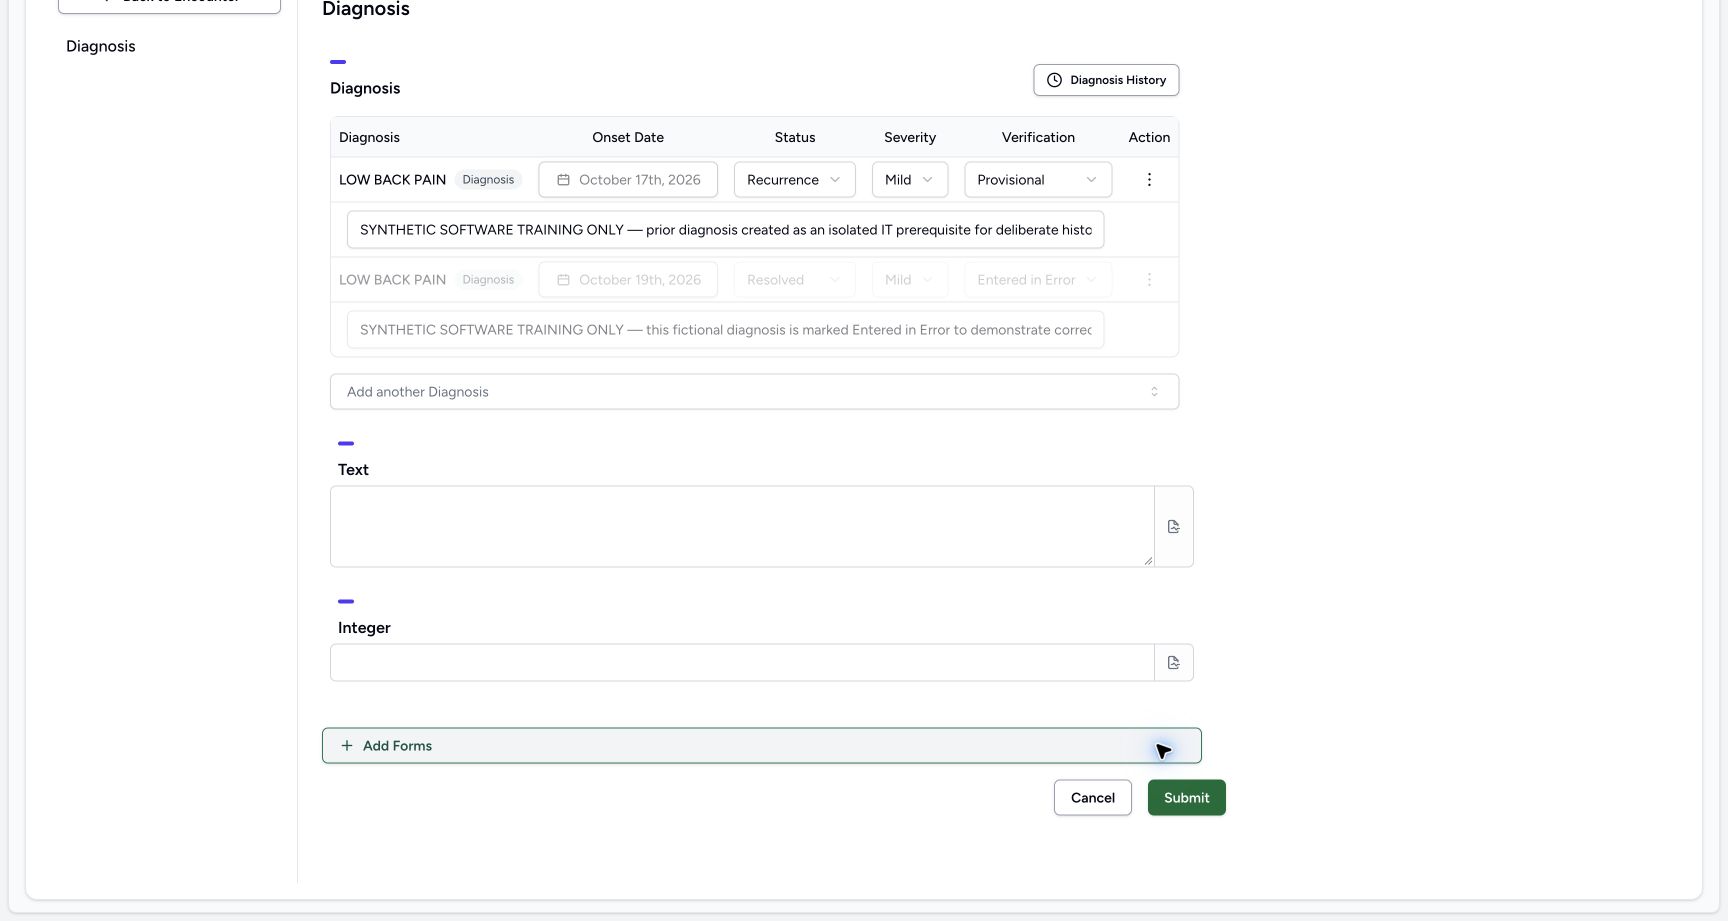Open the Resolved status dropdown
Image resolution: width=1728 pixels, height=921 pixels.
point(794,280)
